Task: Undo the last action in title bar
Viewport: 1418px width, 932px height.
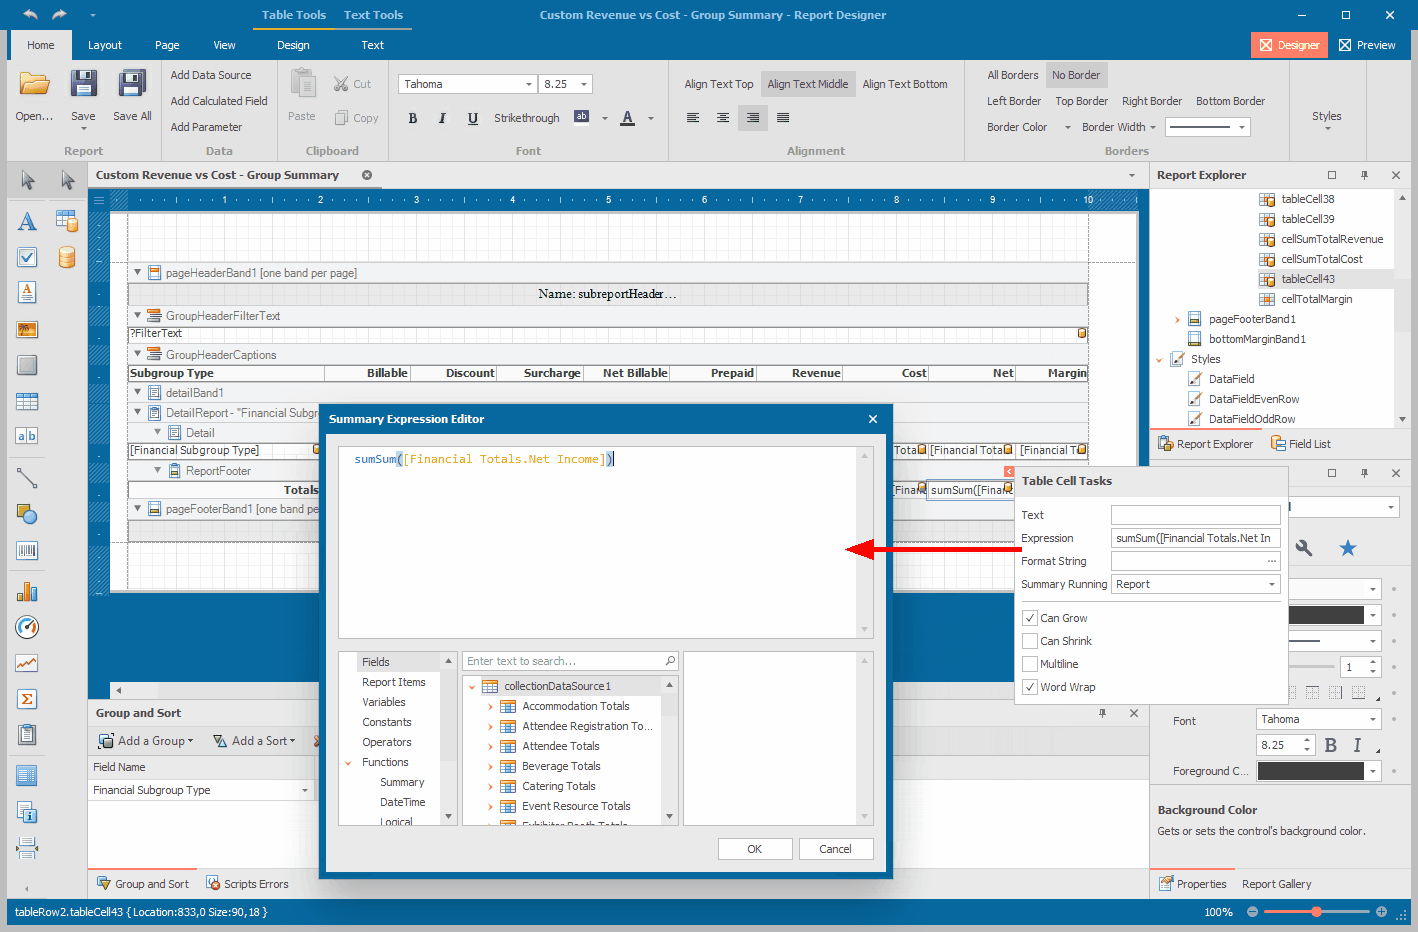Action: pos(30,15)
